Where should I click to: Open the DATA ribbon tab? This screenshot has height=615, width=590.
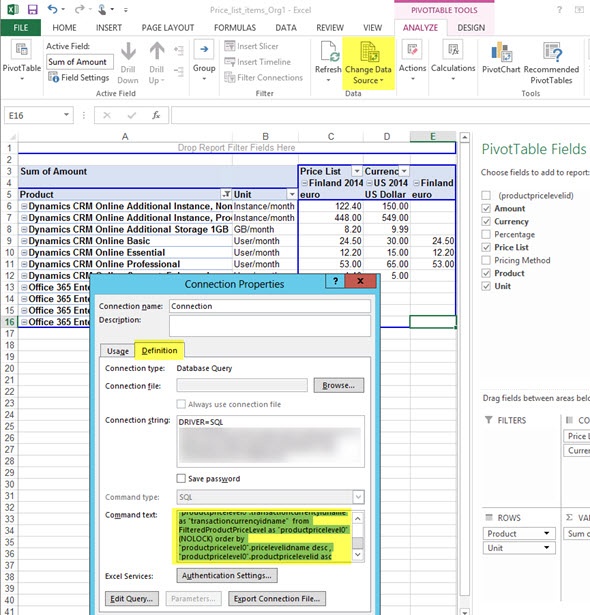(286, 28)
